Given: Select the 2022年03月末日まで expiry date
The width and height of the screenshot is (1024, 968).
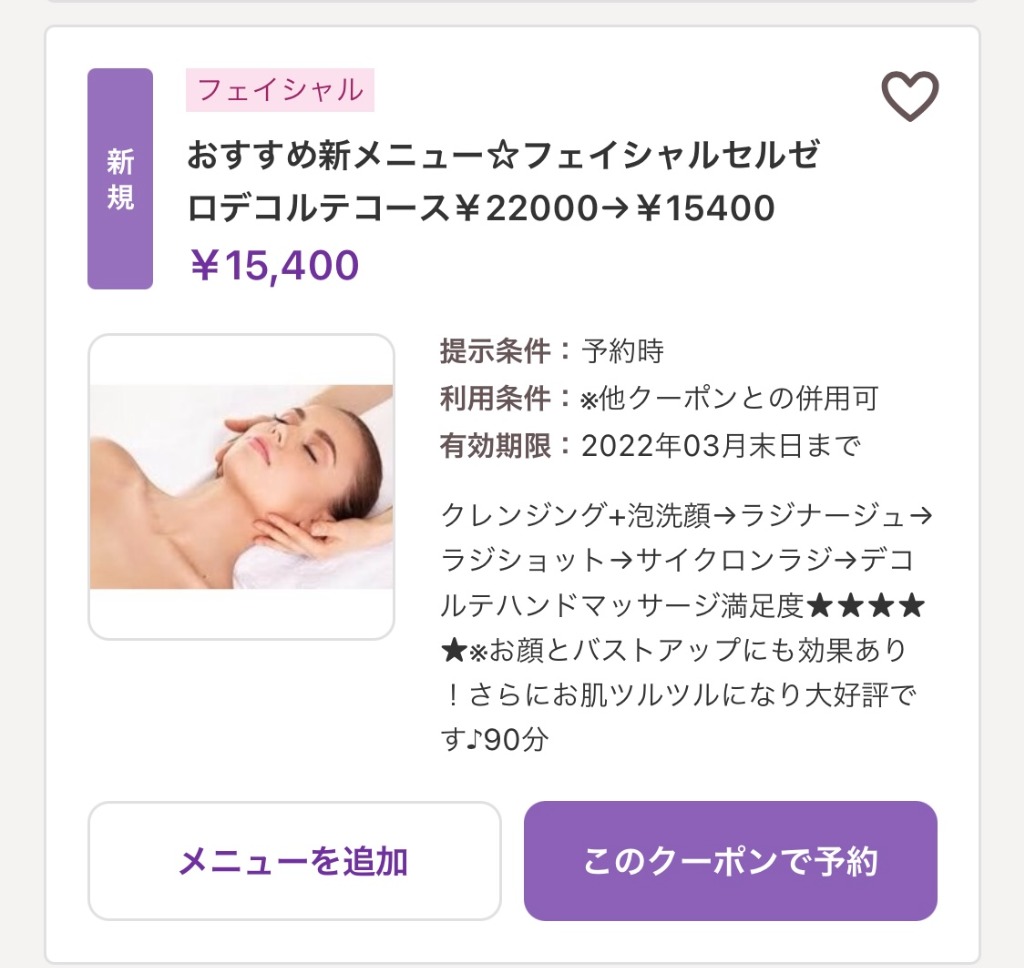Looking at the screenshot, I should 720,446.
